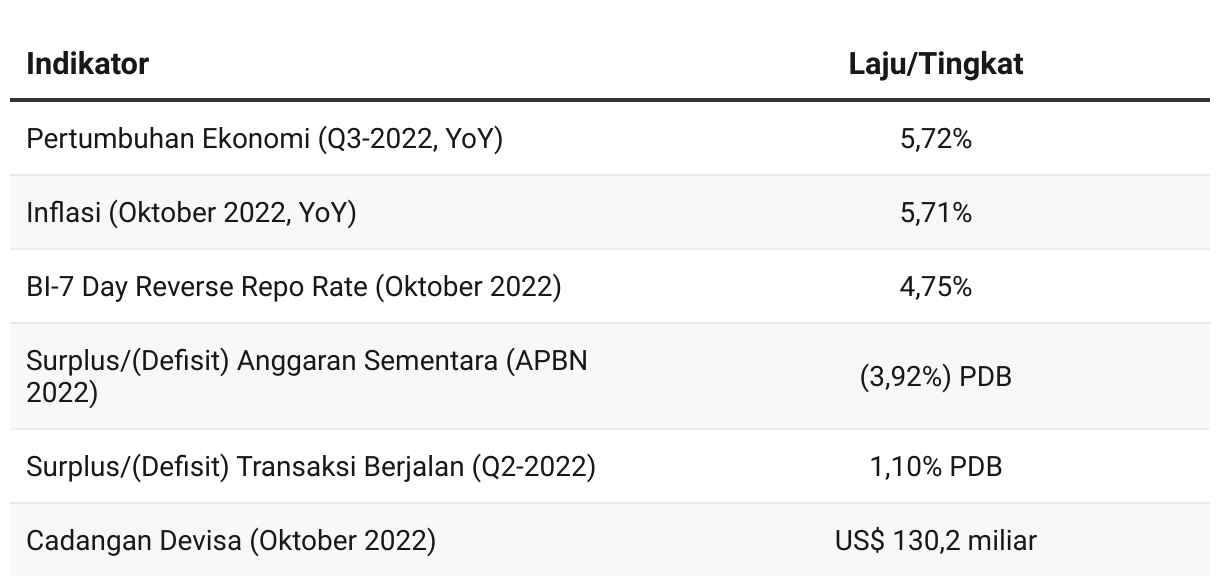Select the Pertumbuhan Ekonomi (Q3-2022, YoY) row label
This screenshot has height=586, width=1220.
(x=264, y=139)
